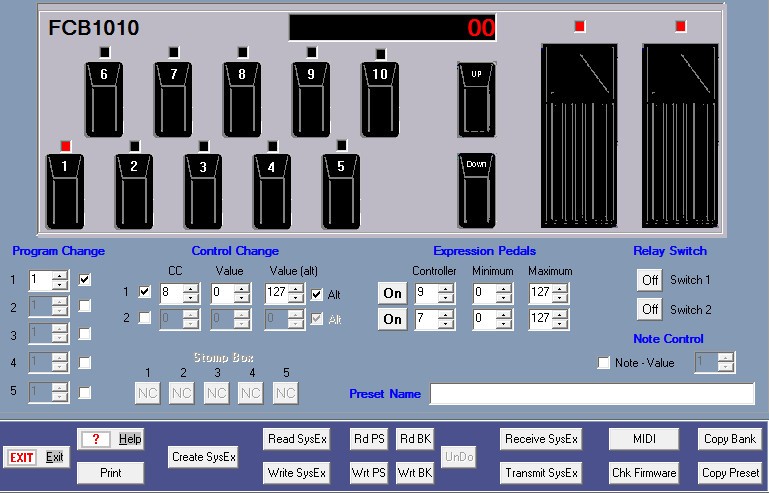769x493 pixels.
Task: Enable Program Change 2 checkbox
Action: [85, 306]
